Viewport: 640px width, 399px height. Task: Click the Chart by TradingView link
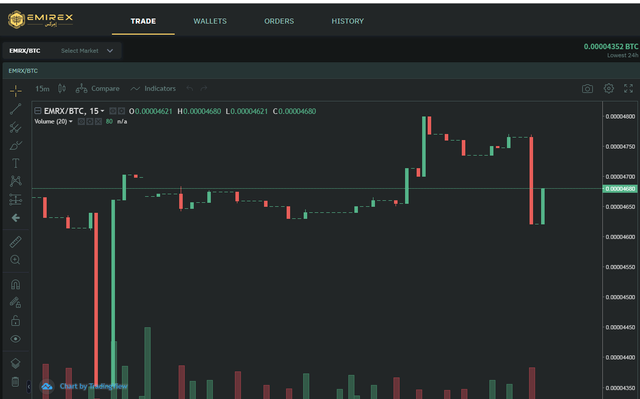[x=93, y=386]
